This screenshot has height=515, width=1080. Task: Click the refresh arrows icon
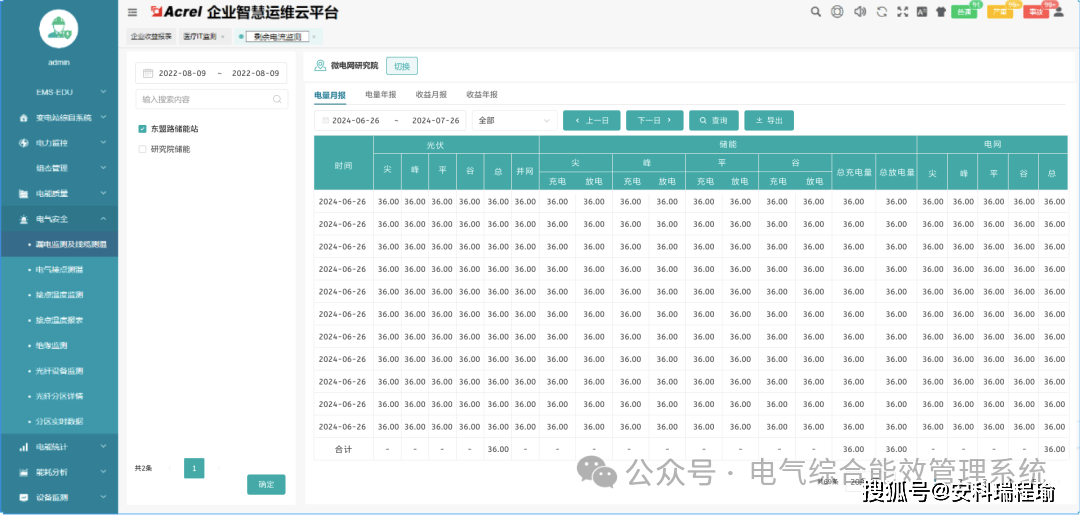(881, 12)
